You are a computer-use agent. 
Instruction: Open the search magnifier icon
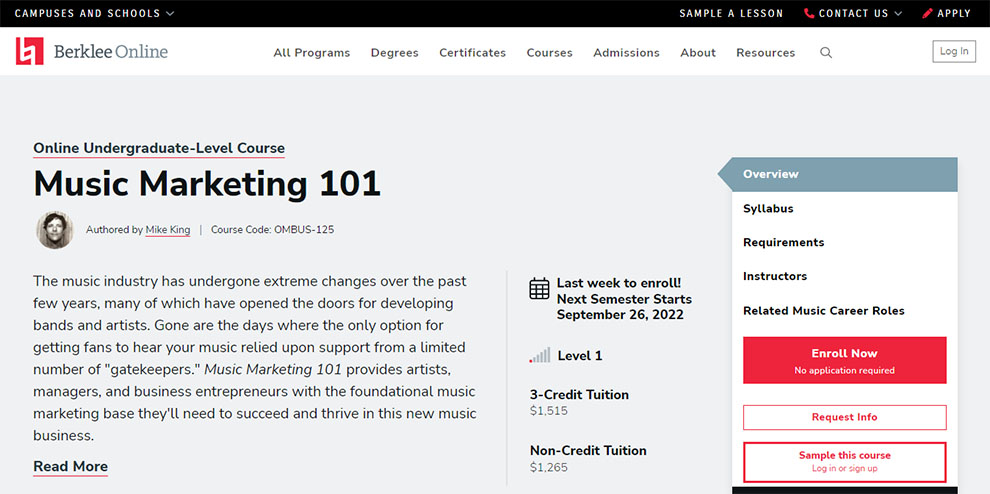point(826,52)
